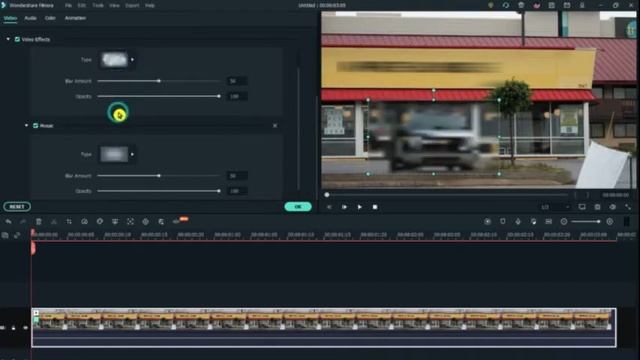The width and height of the screenshot is (640, 360).
Task: Open the first mosaic Type arrow
Action: click(x=132, y=60)
